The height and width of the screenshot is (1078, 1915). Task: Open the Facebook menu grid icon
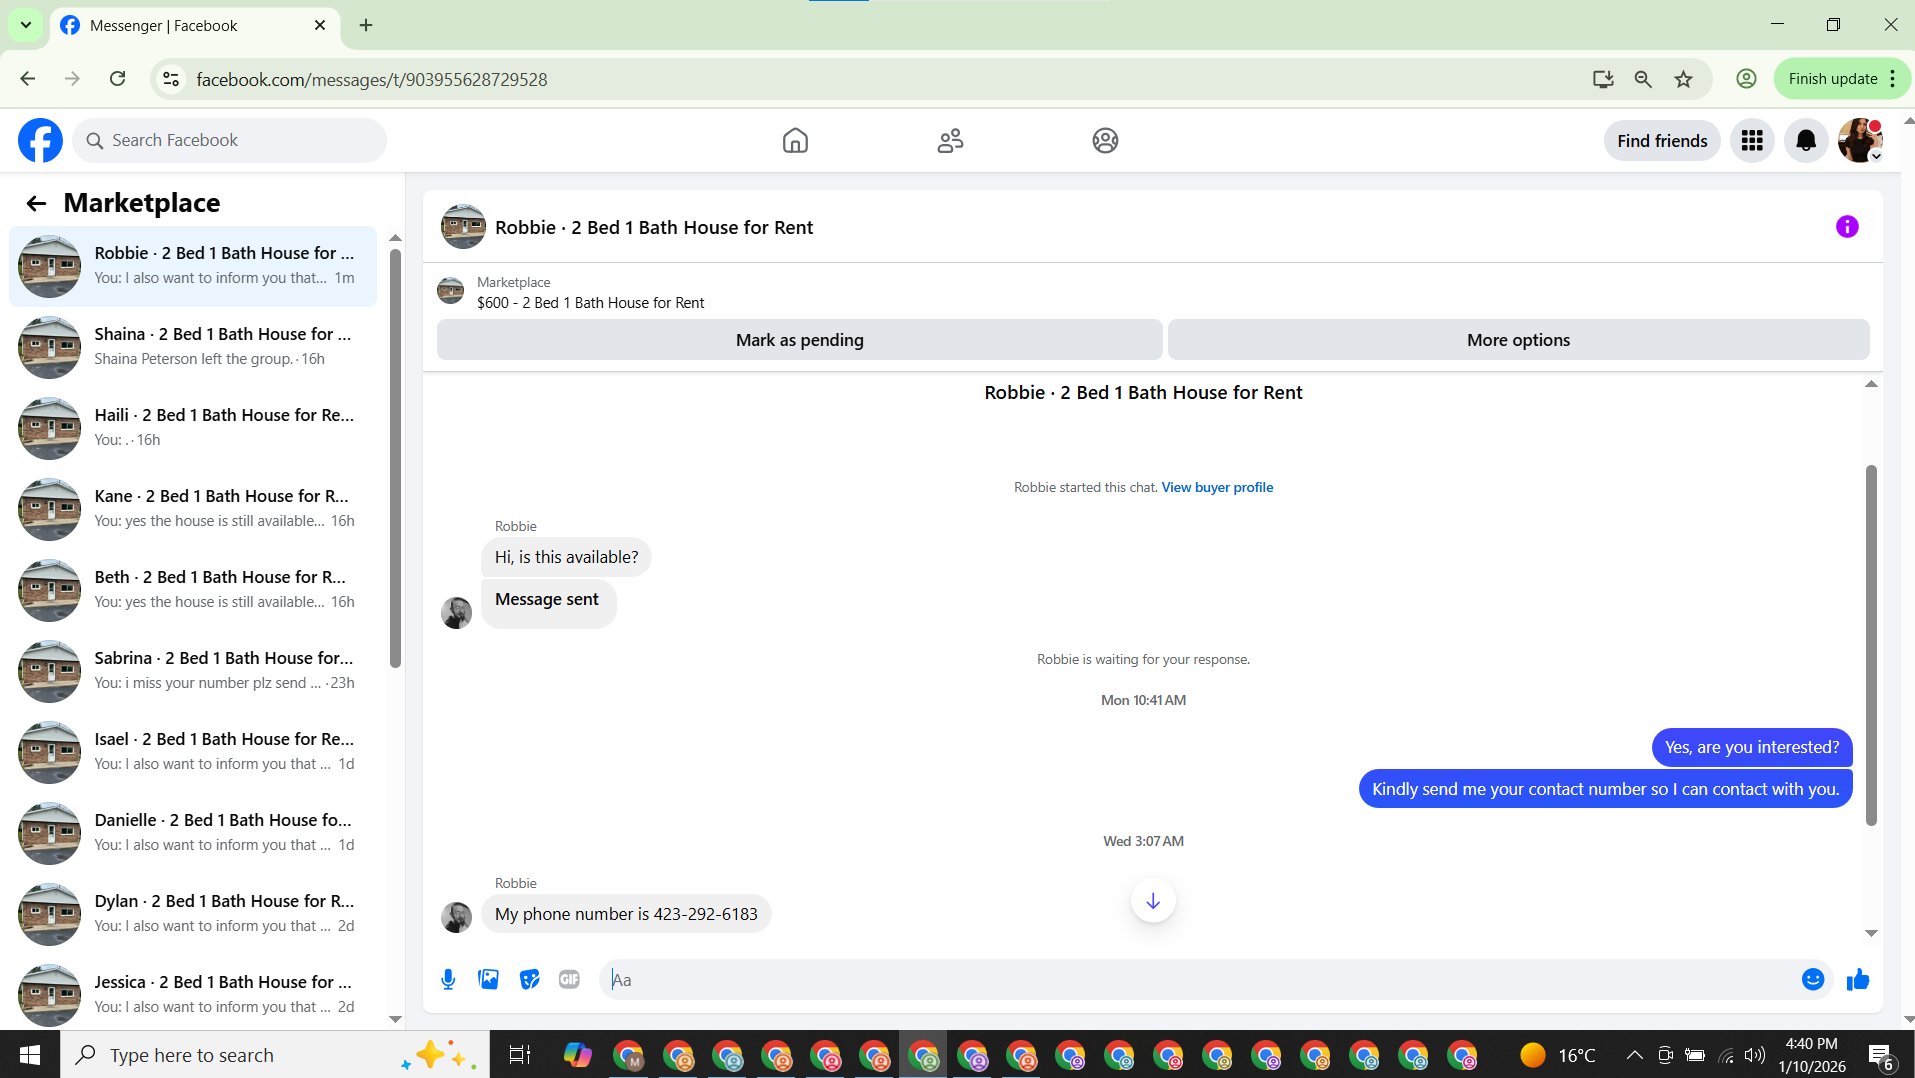1752,140
